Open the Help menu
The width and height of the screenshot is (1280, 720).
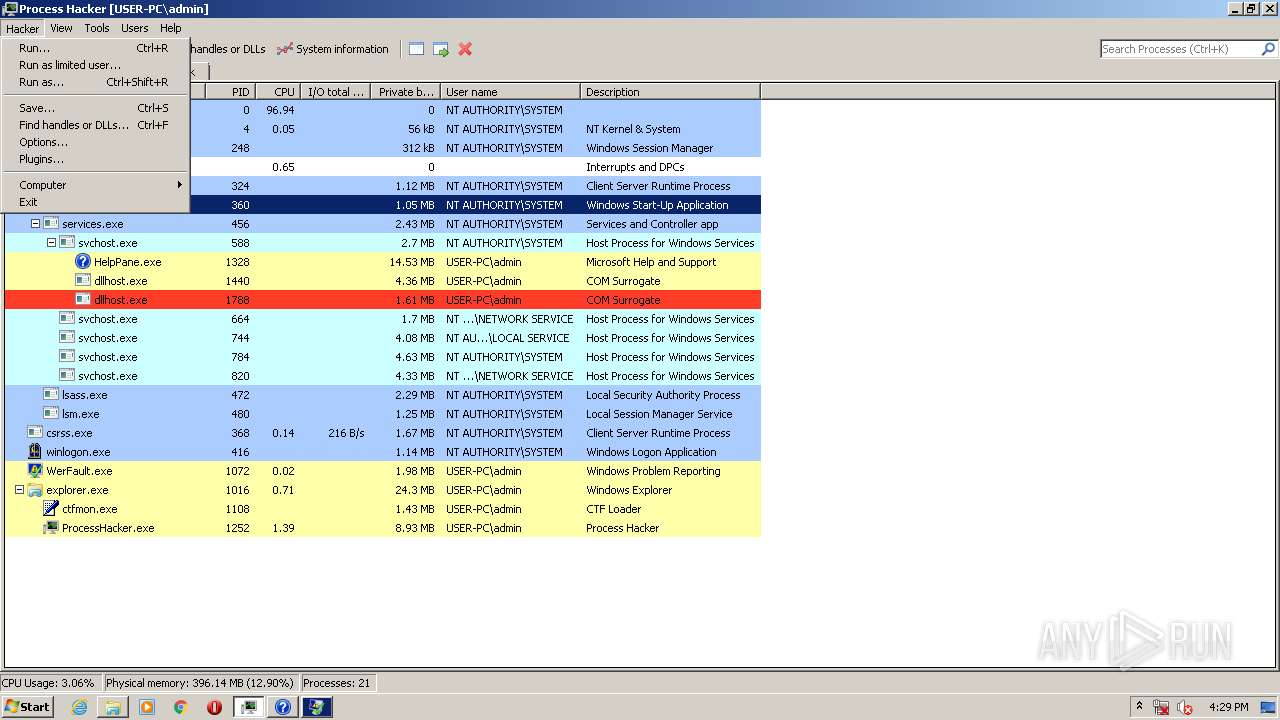tap(171, 28)
